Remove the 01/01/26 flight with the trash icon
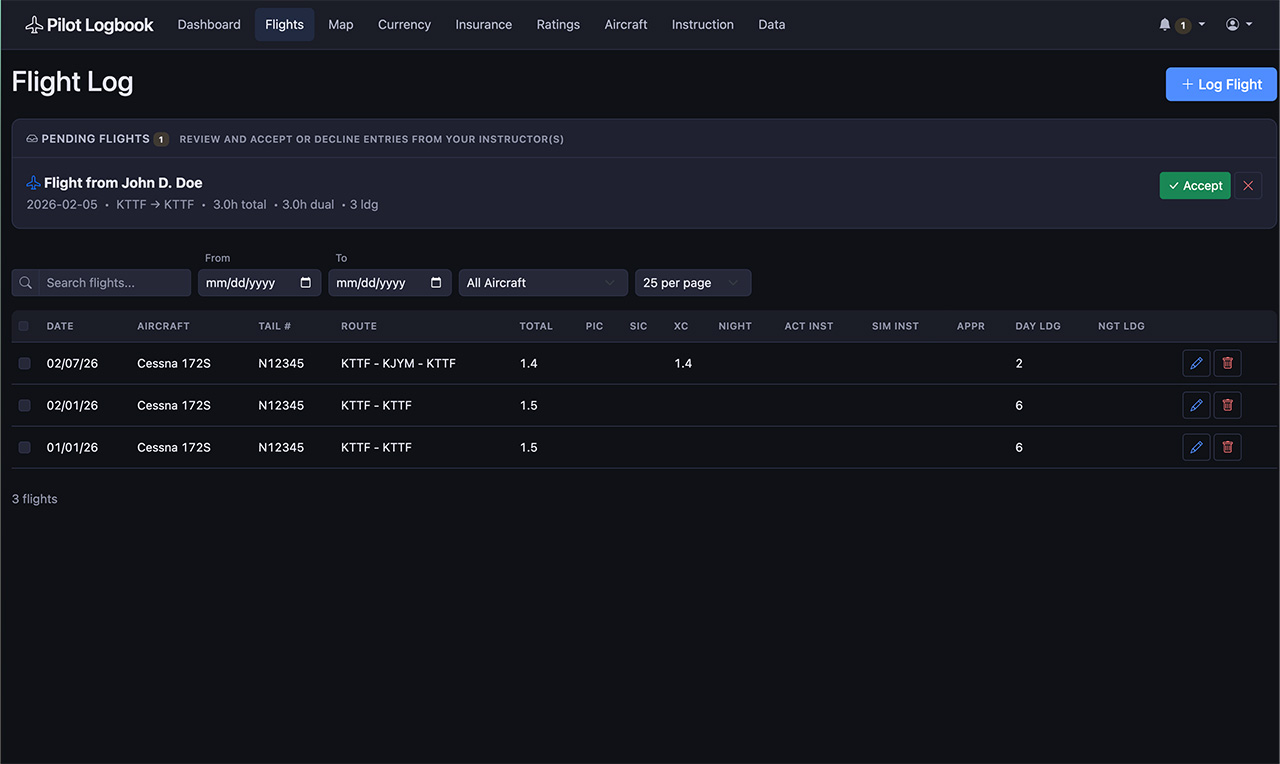Screen dimensions: 1280x764 point(1227,447)
